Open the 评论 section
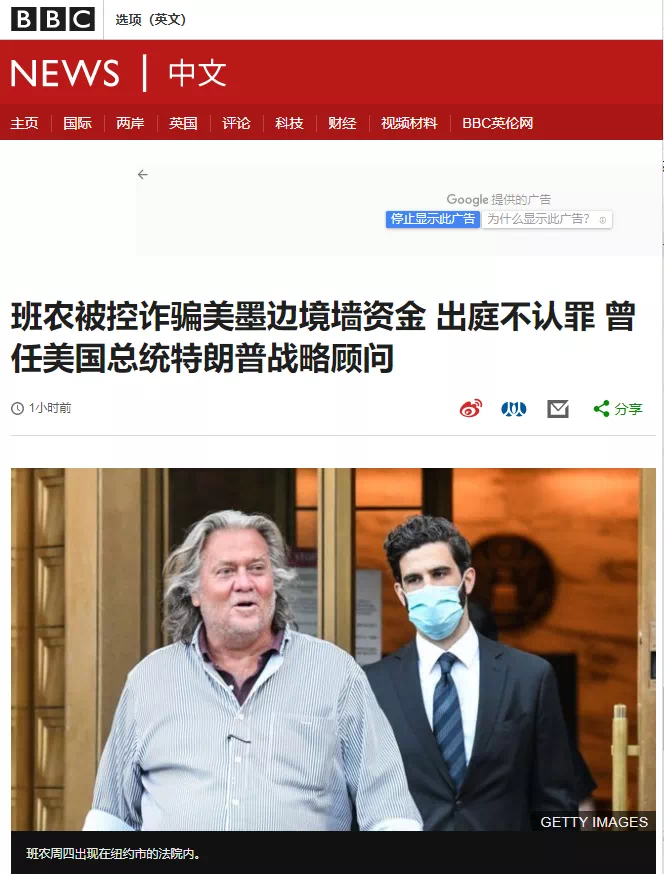Viewport: 664px width, 874px height. pos(236,123)
